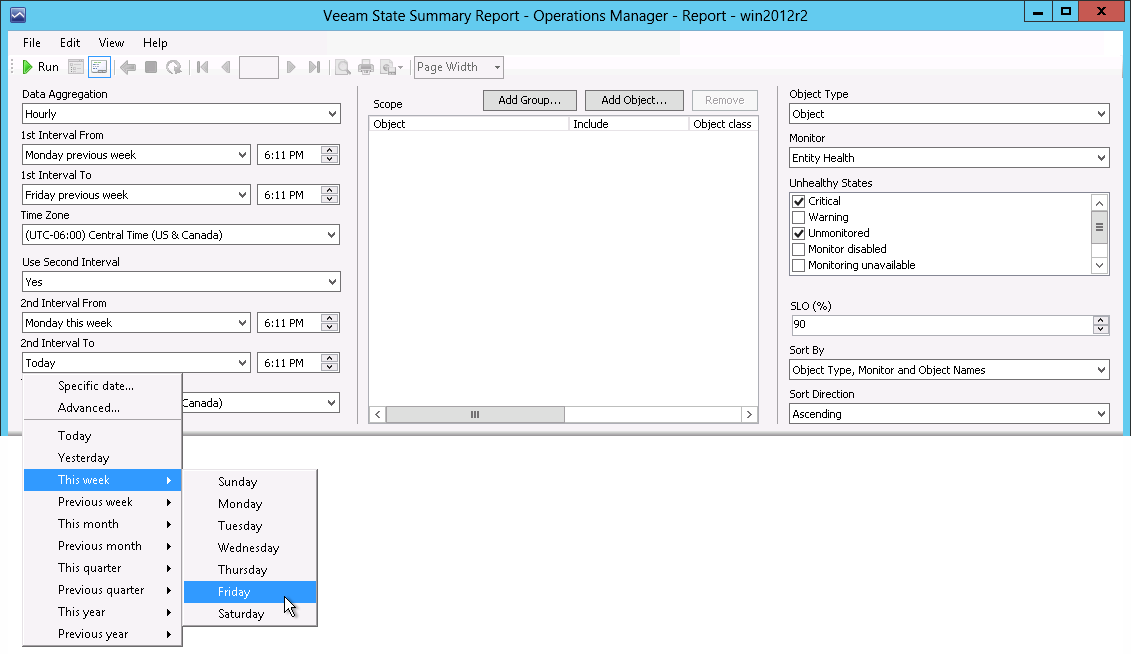Screen dimensions: 1131x654
Task: Click scope list horizontal scrollbar thumb
Action: pos(475,415)
